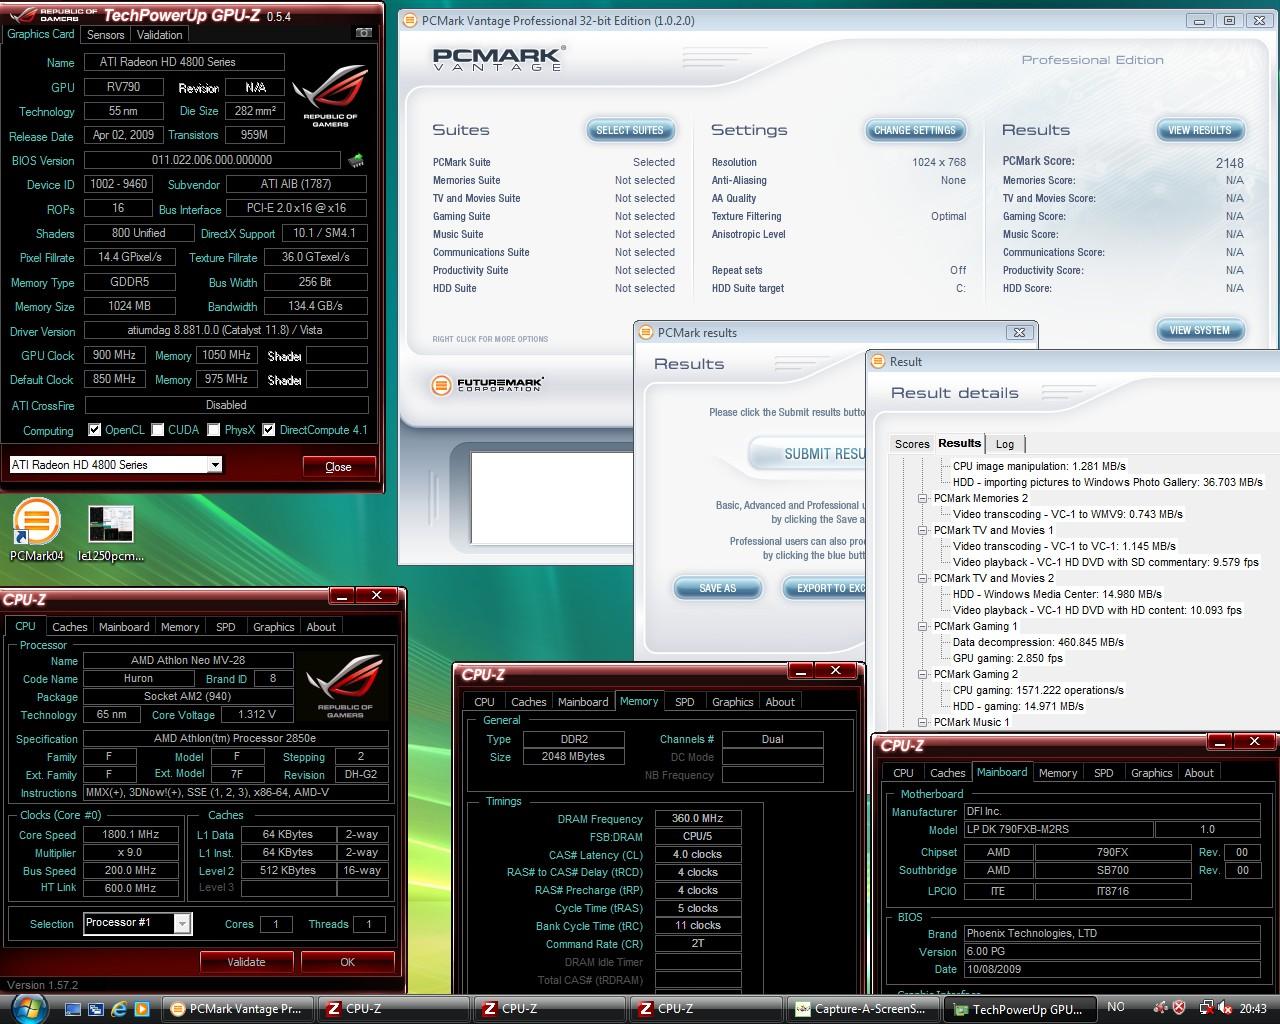Open SPD tab in CPU-Z memory window

pos(685,702)
